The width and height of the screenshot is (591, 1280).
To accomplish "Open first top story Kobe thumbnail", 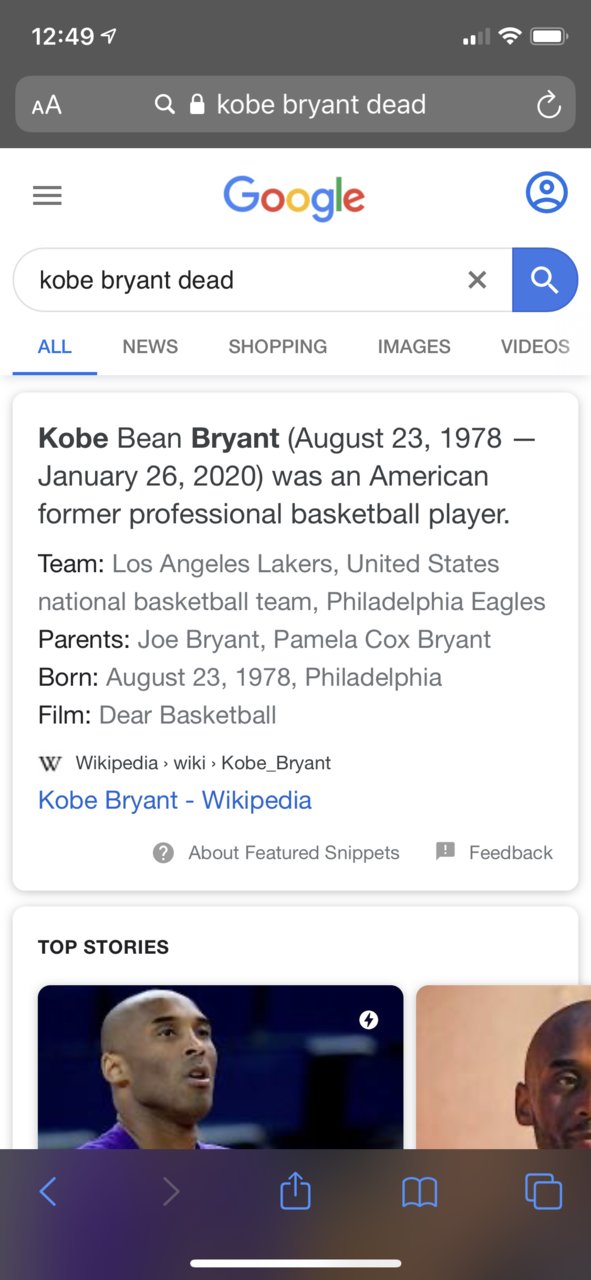I will tap(220, 1067).
